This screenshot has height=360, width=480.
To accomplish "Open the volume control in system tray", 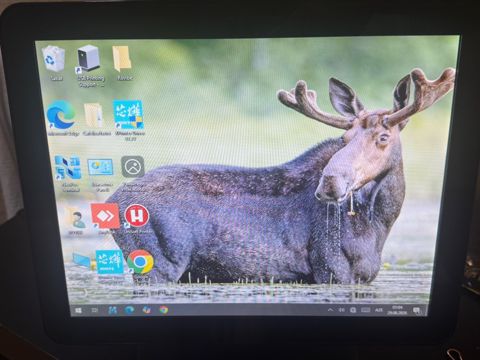I will click(x=342, y=310).
